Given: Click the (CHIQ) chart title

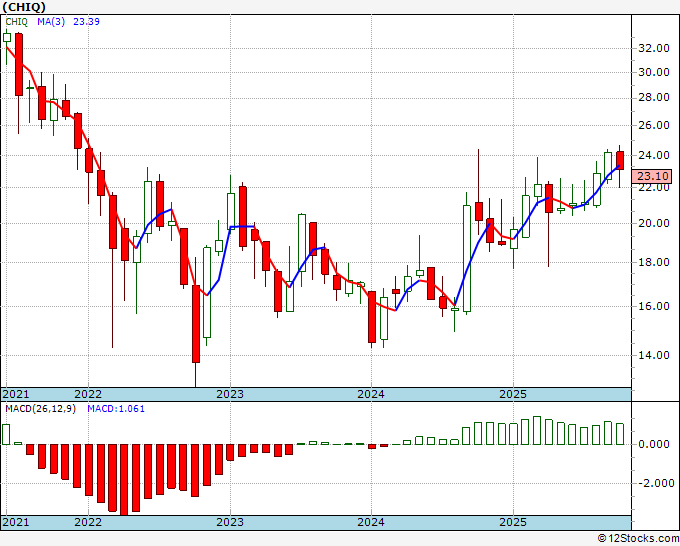Looking at the screenshot, I should point(24,7).
